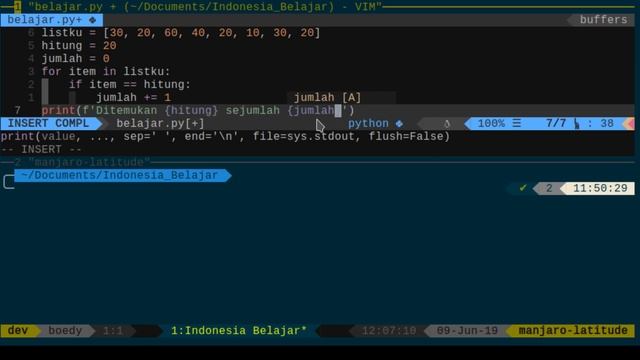Click the diamond icon beside belajar.py+ tab
The image size is (640, 360).
coord(93,20)
